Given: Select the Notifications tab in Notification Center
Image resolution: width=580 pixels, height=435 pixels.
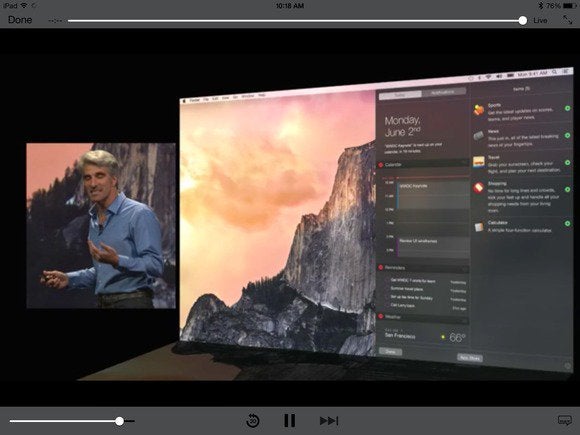Looking at the screenshot, I should 443,92.
